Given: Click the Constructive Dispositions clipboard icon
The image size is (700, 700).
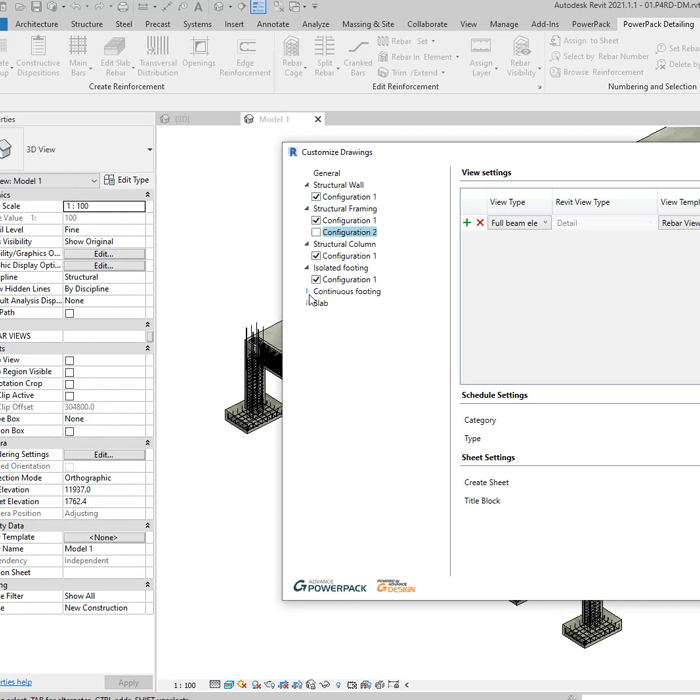Looking at the screenshot, I should click(38, 46).
